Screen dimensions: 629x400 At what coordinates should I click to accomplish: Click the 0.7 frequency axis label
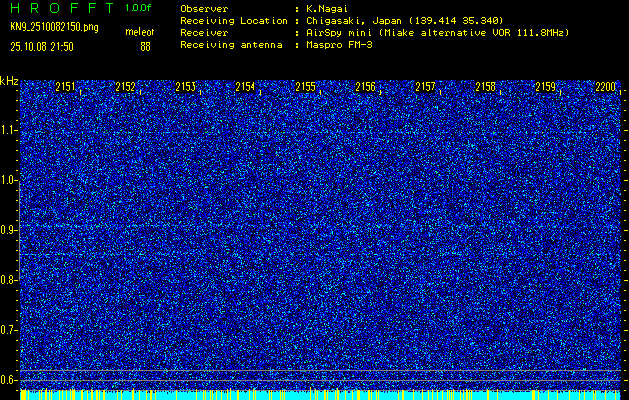pos(10,330)
